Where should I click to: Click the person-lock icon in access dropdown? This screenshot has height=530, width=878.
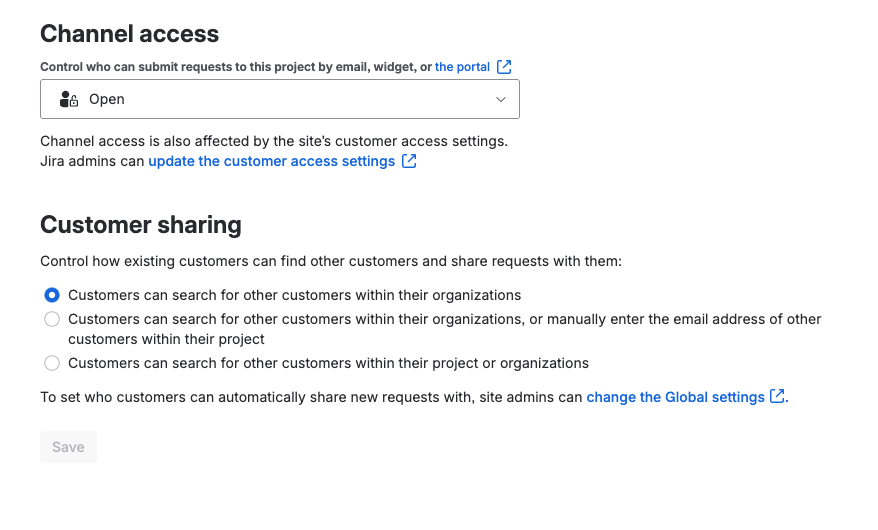click(x=69, y=99)
